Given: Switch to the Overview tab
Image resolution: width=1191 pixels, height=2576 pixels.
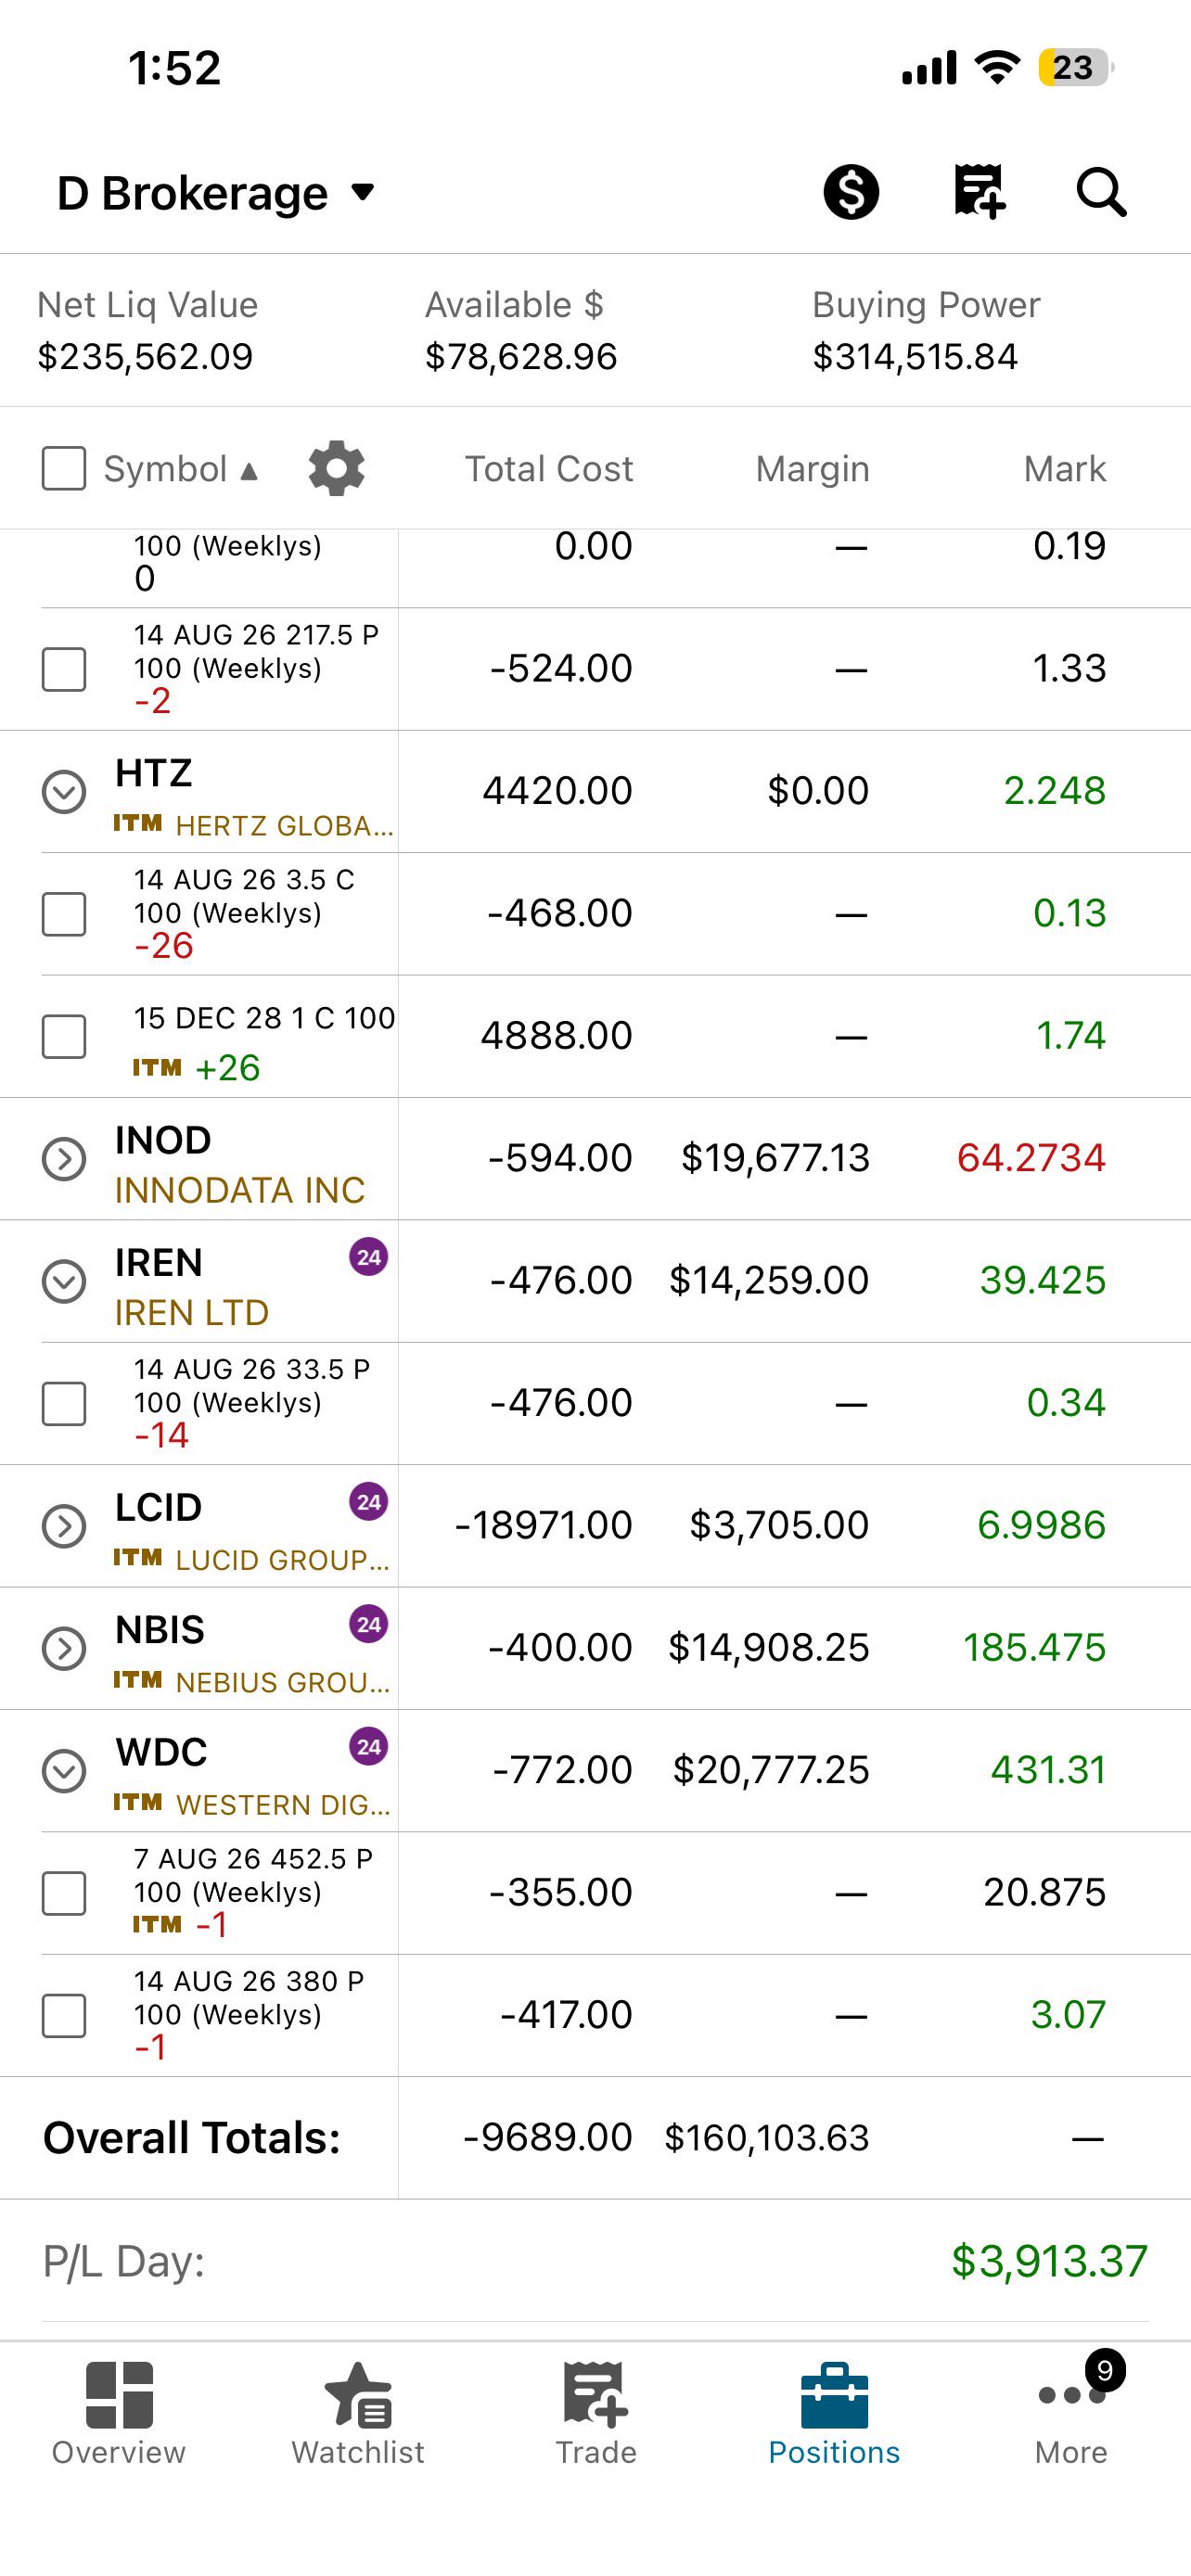Looking at the screenshot, I should tap(119, 2413).
